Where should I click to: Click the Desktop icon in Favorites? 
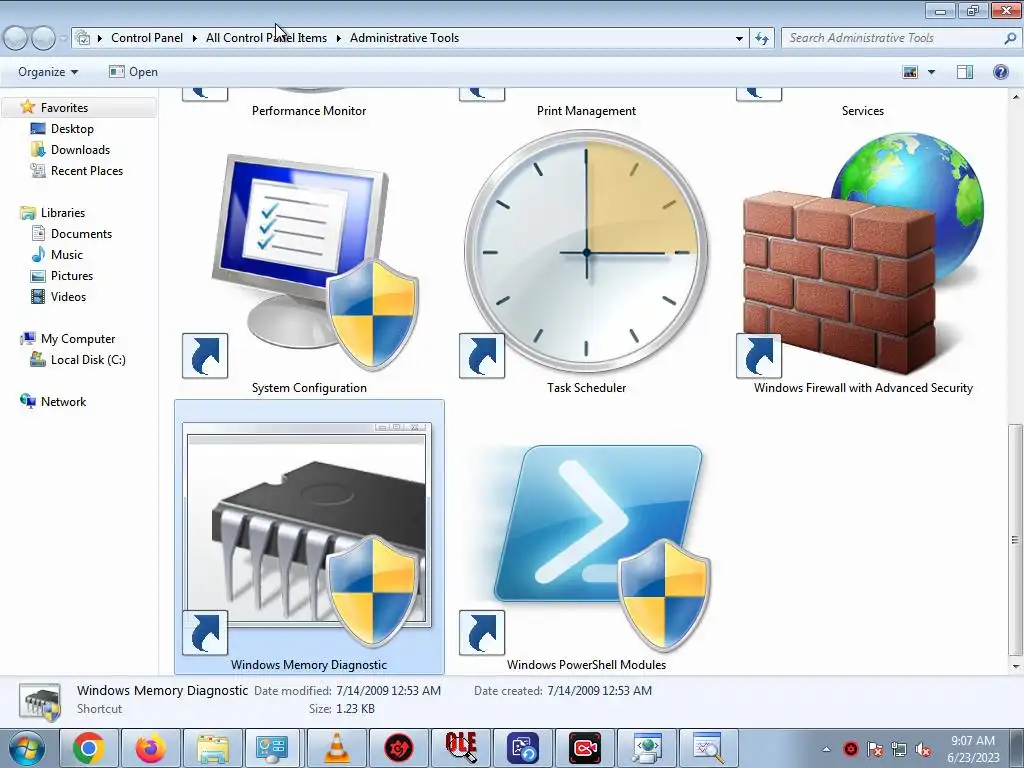tap(38, 129)
